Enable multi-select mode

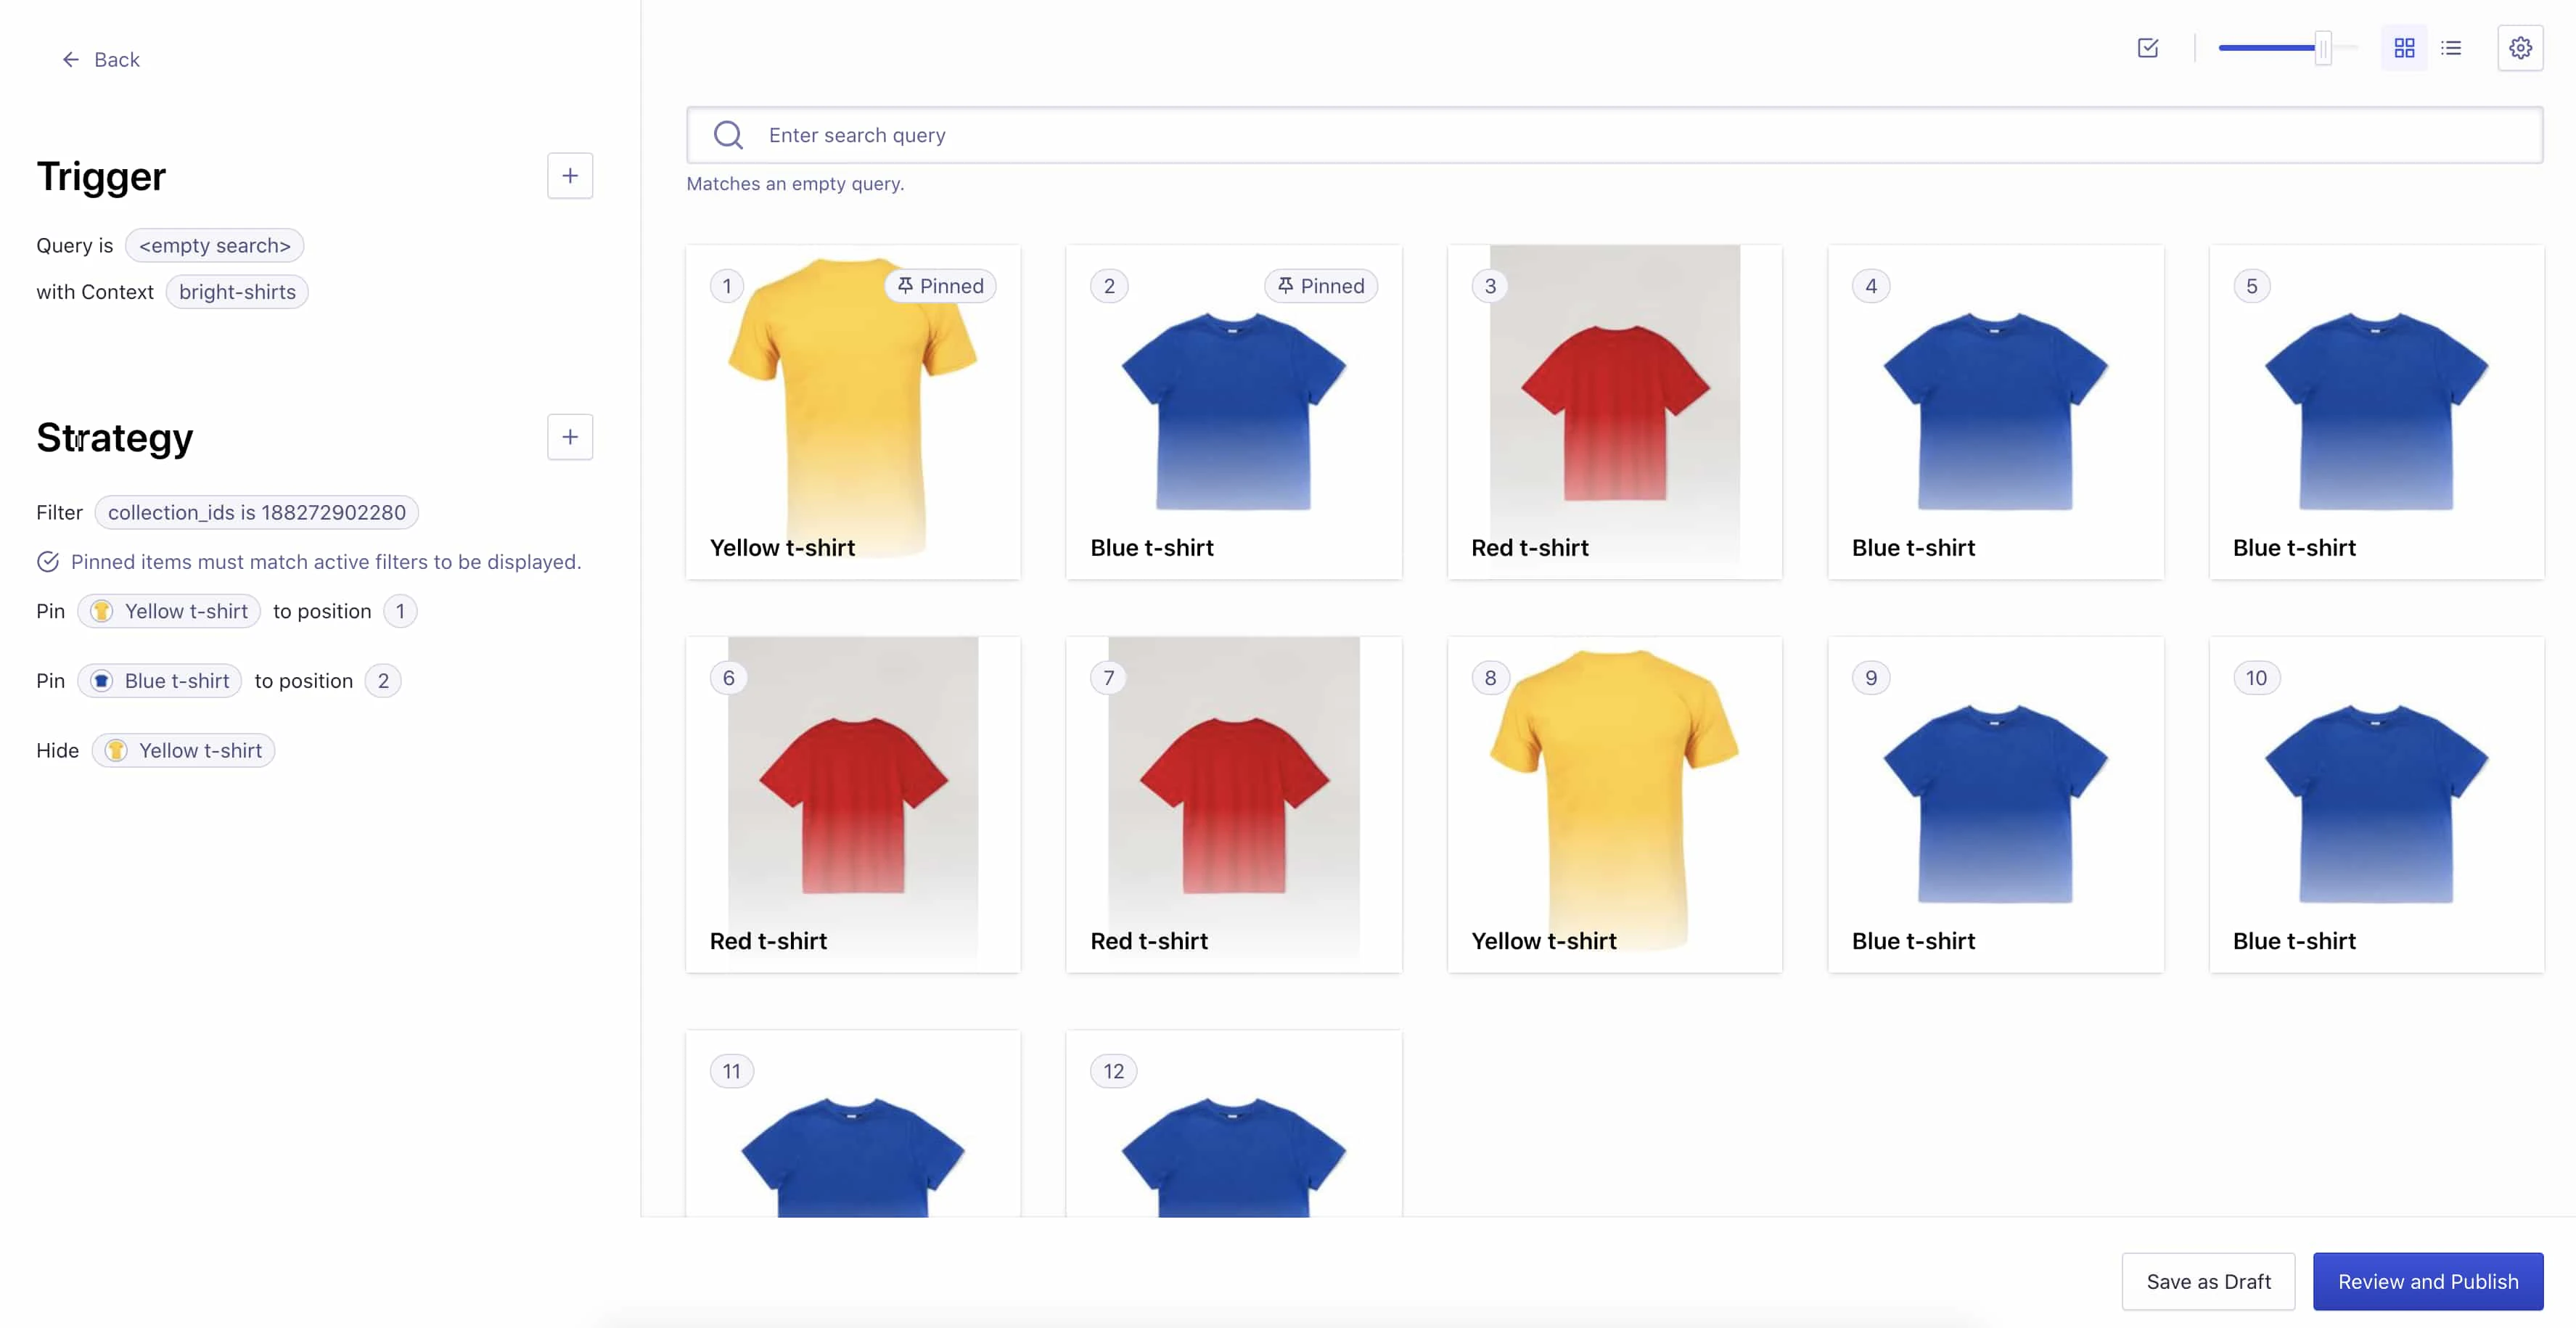[2148, 47]
